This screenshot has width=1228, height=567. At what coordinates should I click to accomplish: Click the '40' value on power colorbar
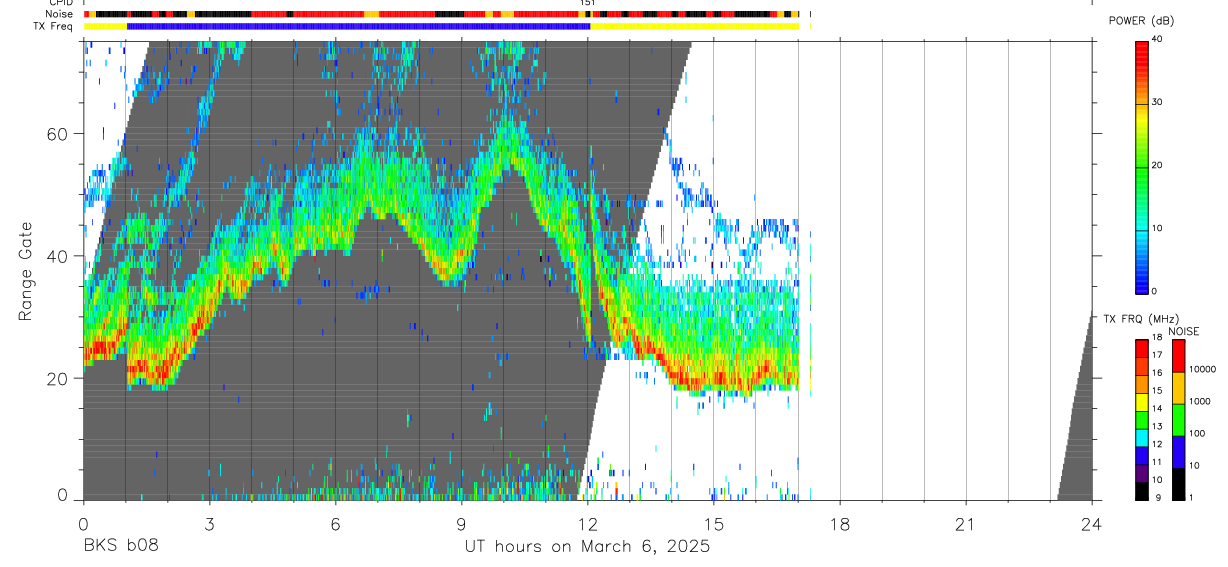pyautogui.click(x=1159, y=40)
